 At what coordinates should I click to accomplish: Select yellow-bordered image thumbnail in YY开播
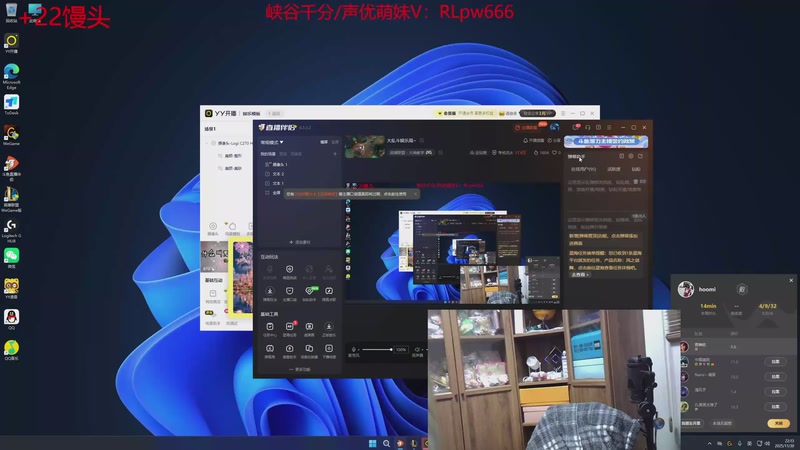click(x=241, y=278)
